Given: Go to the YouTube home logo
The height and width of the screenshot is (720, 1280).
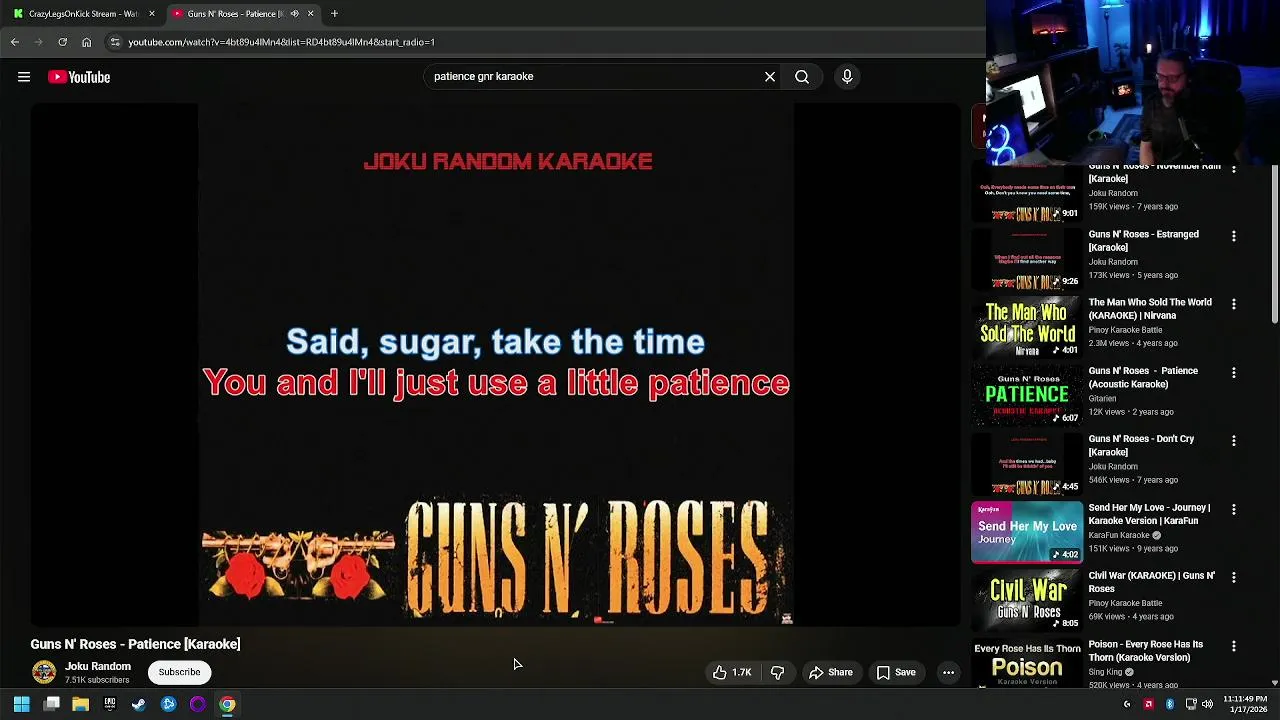Looking at the screenshot, I should tap(79, 77).
